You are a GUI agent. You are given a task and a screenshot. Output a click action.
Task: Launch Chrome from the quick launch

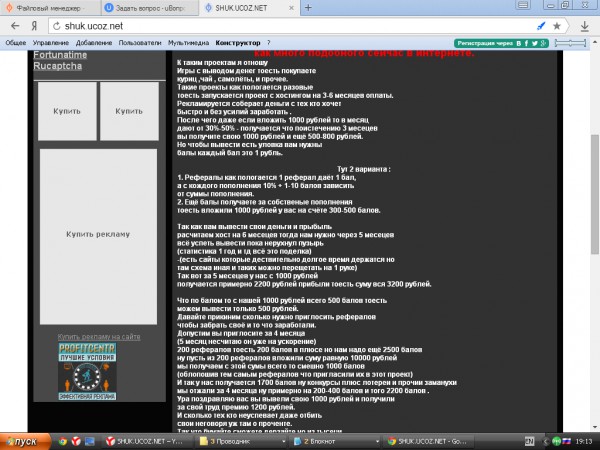(63, 442)
